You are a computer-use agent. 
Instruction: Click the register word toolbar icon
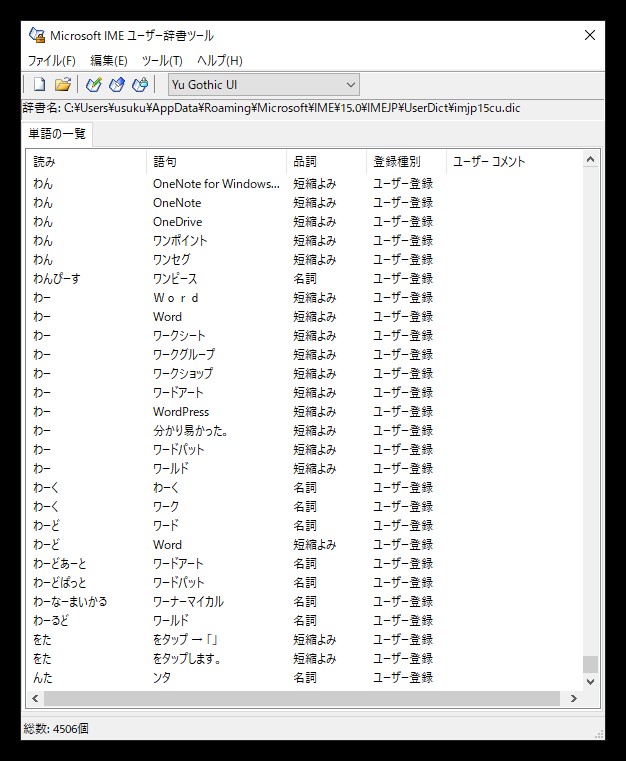(x=94, y=85)
